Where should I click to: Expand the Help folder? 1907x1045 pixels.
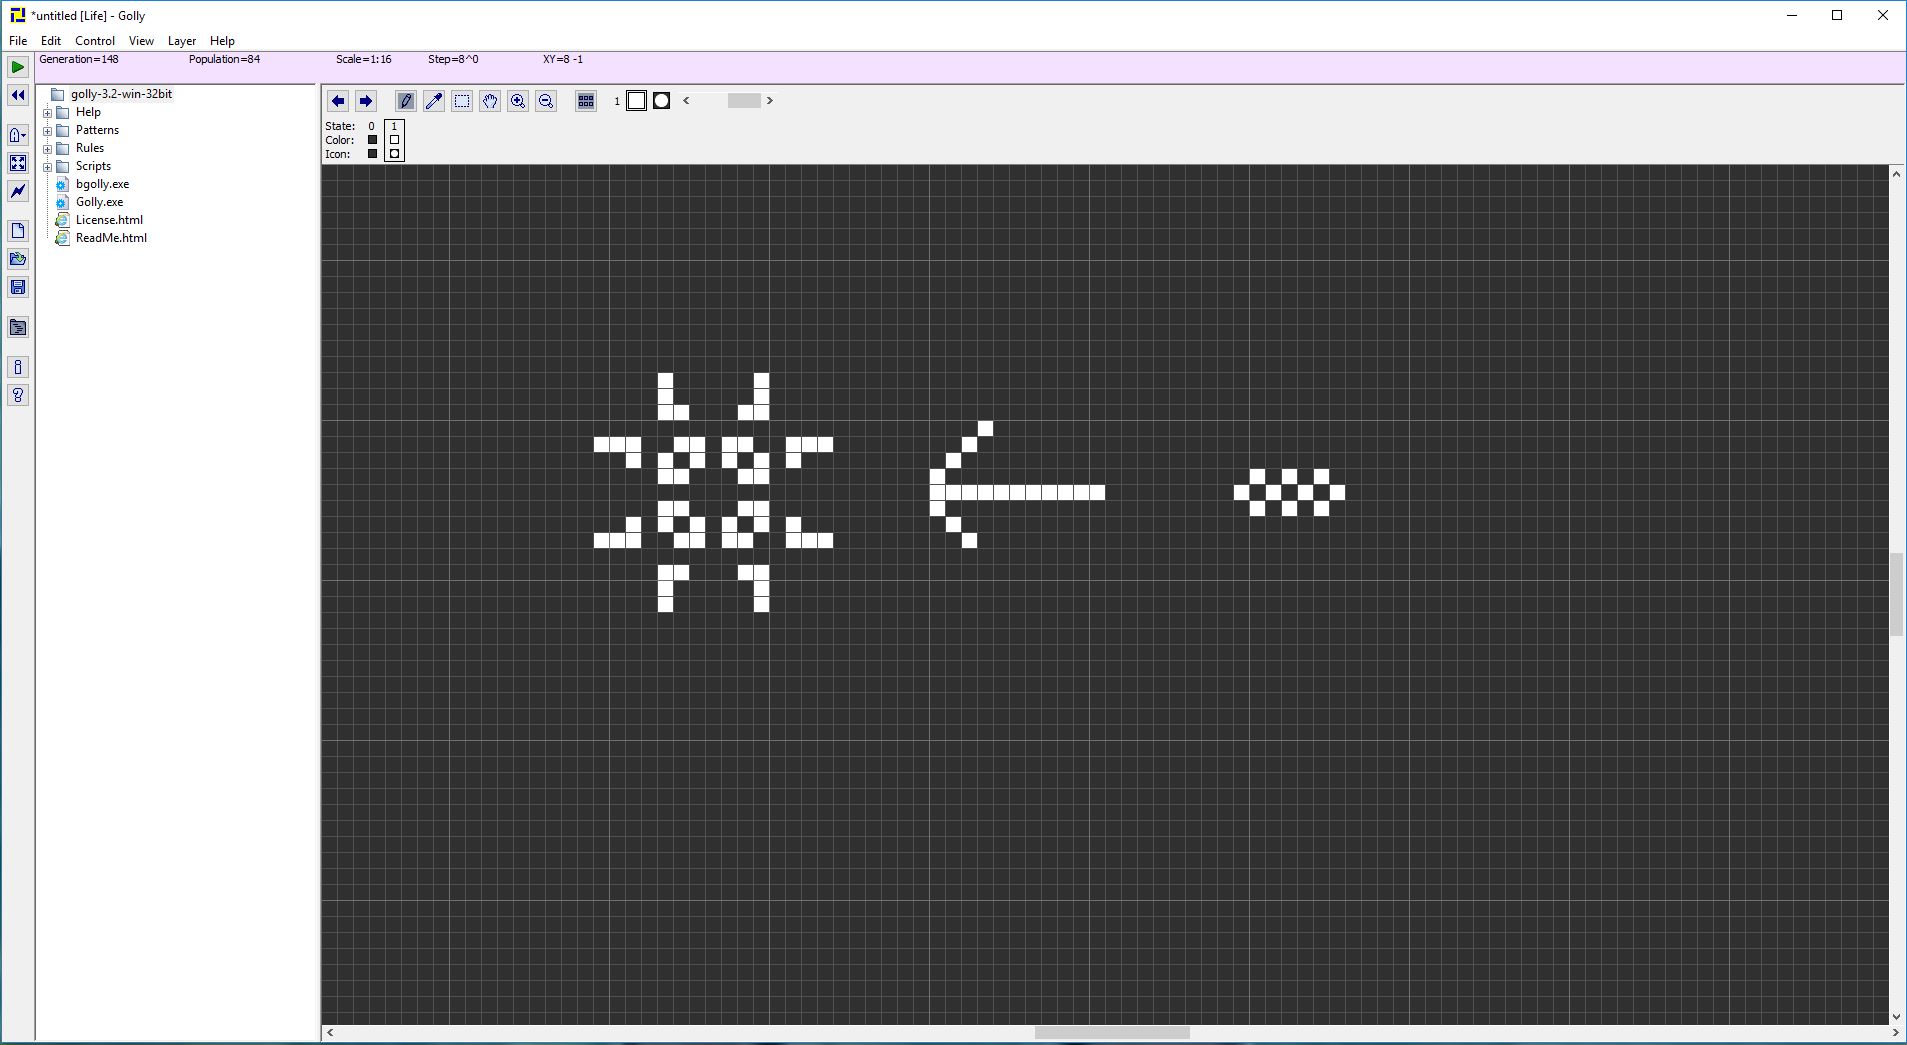47,113
